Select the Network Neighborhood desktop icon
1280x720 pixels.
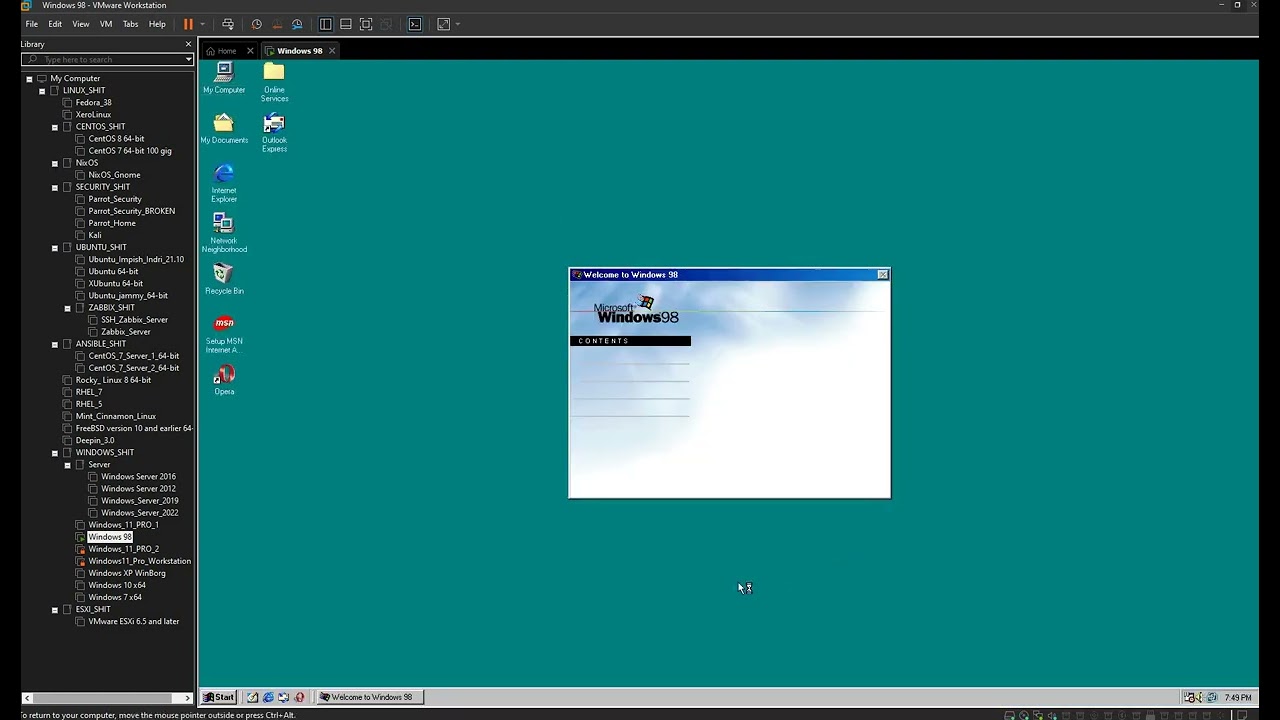point(224,233)
